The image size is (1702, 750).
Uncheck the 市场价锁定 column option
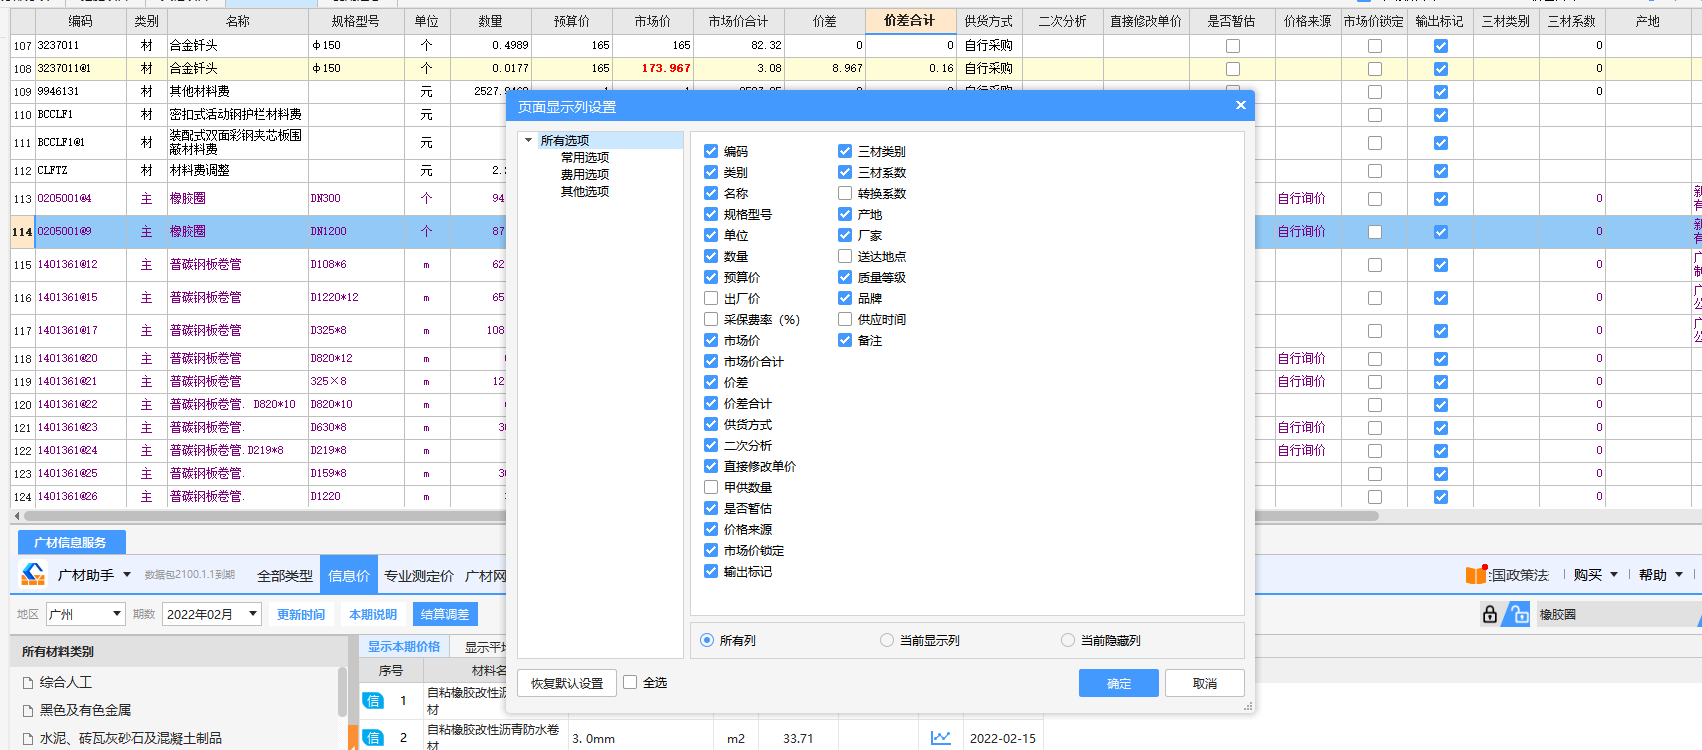click(x=711, y=550)
